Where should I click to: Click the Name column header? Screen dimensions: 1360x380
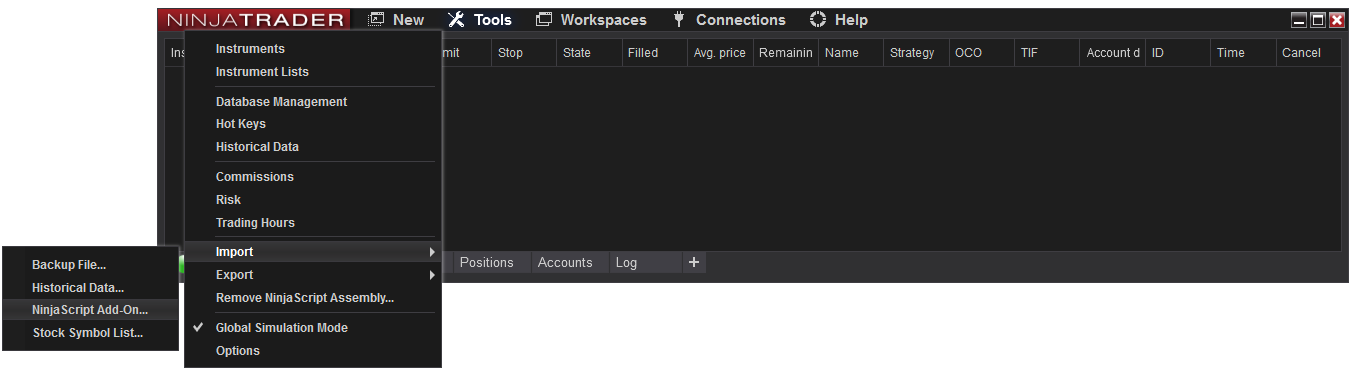[x=851, y=53]
